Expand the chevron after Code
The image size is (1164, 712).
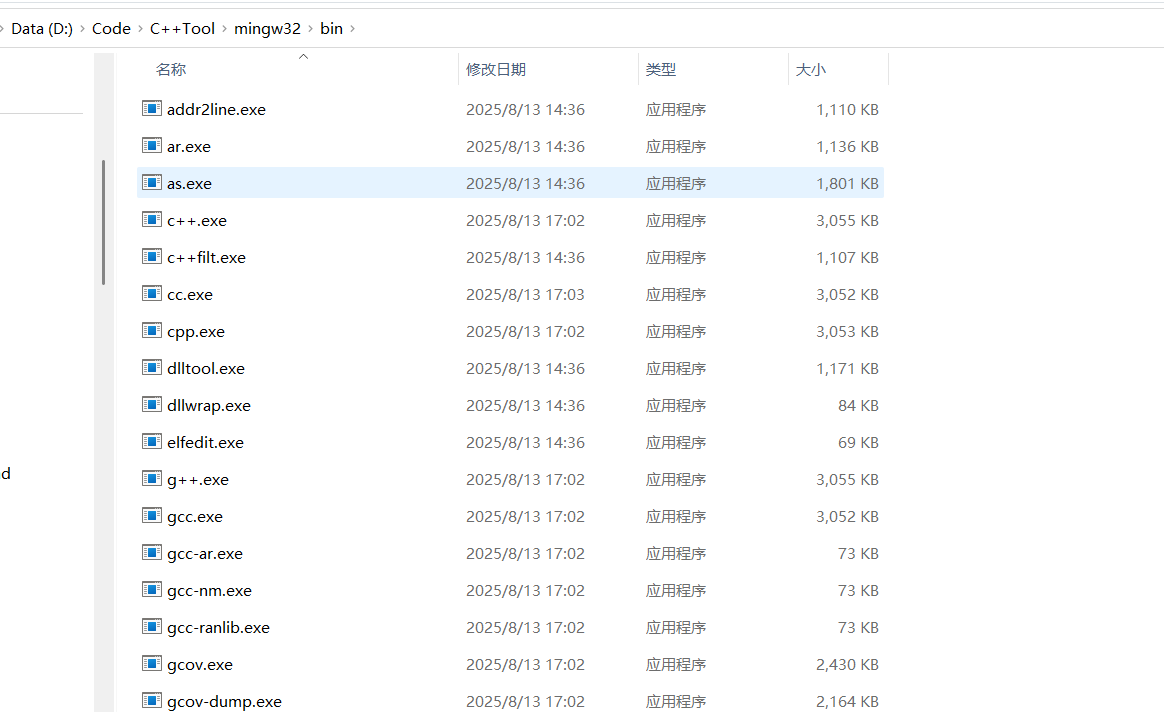tap(140, 29)
